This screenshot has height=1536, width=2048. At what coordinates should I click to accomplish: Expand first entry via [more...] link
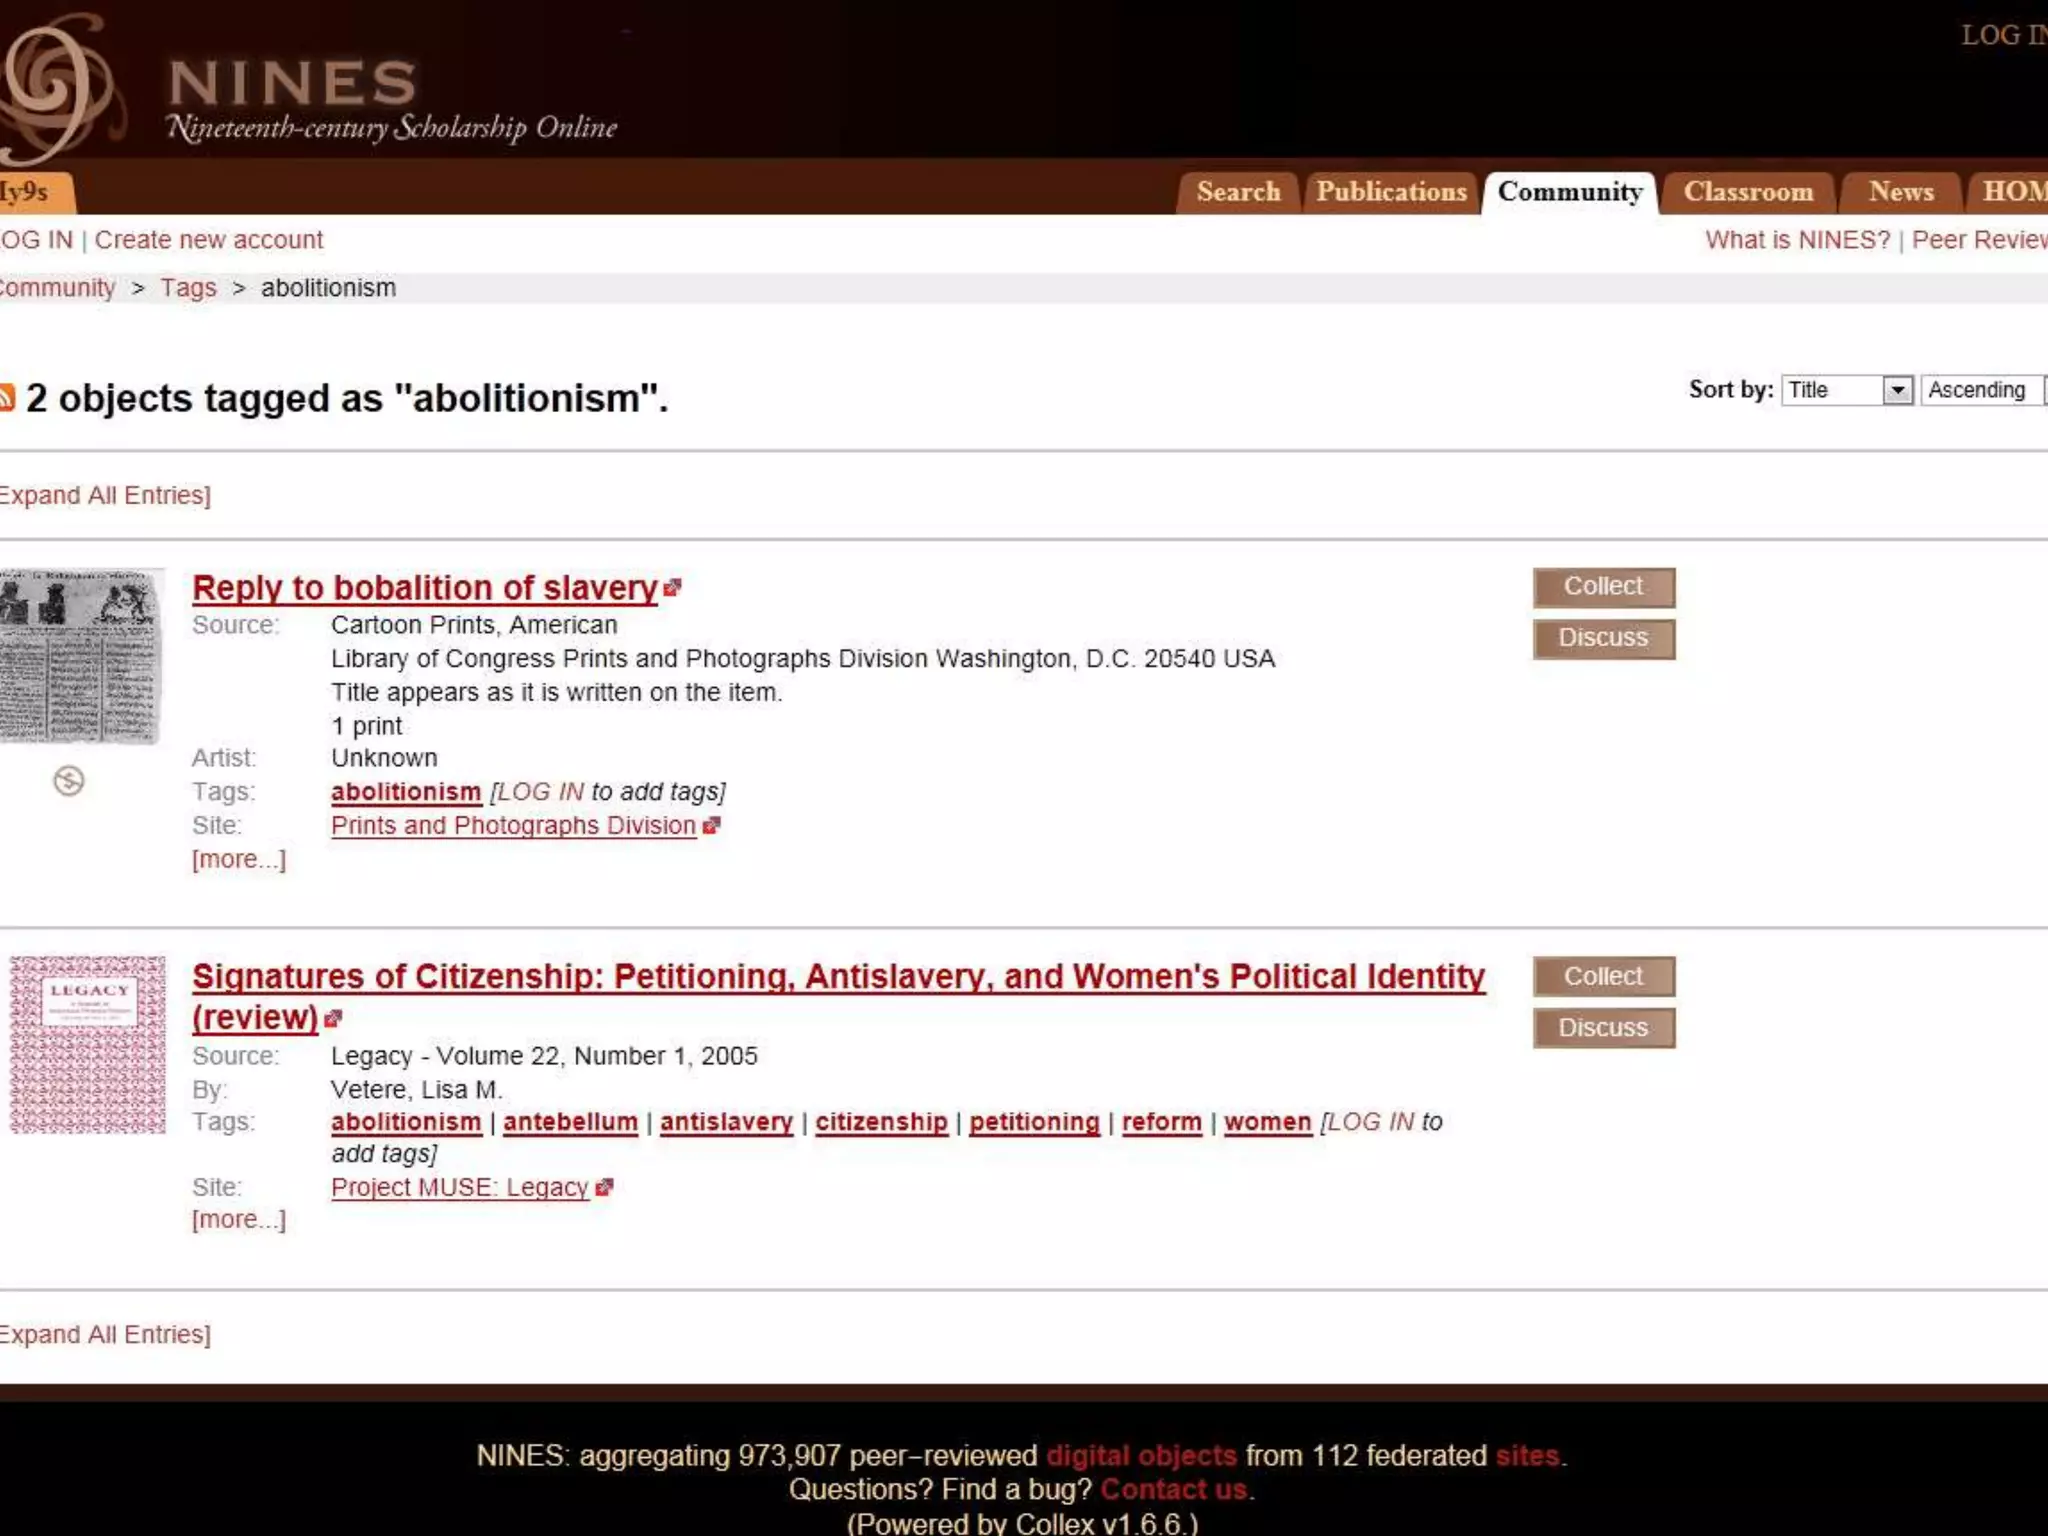coord(238,859)
